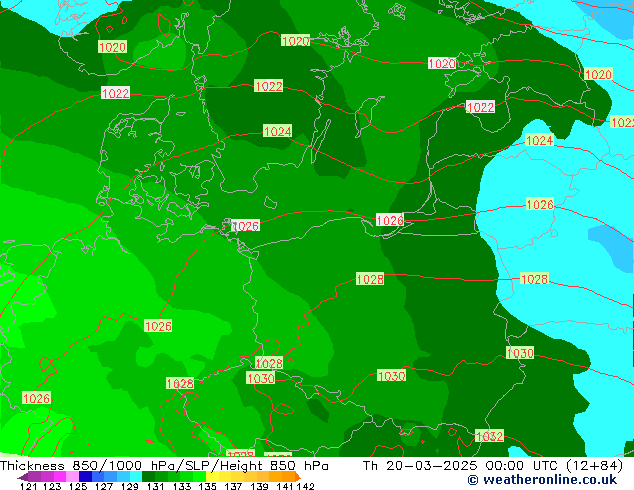This screenshot has height=490, width=634.
Task: Select the darkest green legend swatch above 131
Action: pyautogui.click(x=148, y=476)
